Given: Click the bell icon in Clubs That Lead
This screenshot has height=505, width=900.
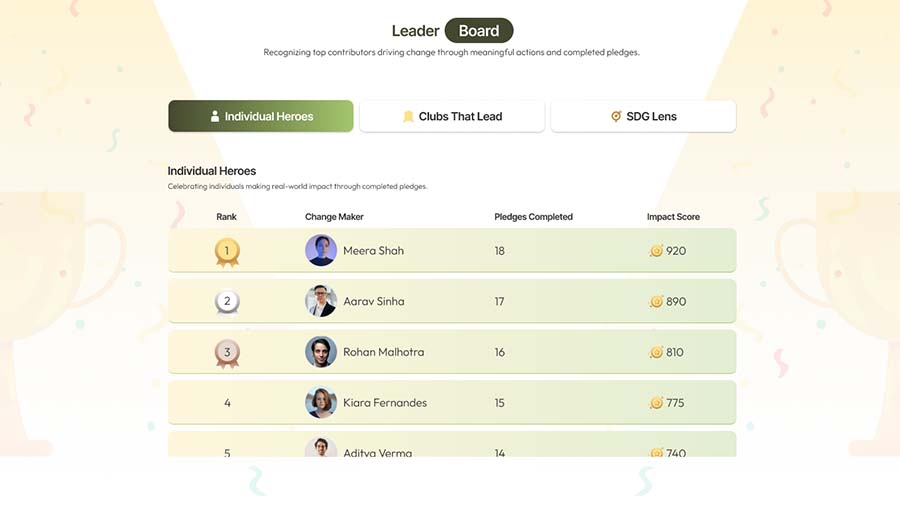Looking at the screenshot, I should (x=408, y=116).
